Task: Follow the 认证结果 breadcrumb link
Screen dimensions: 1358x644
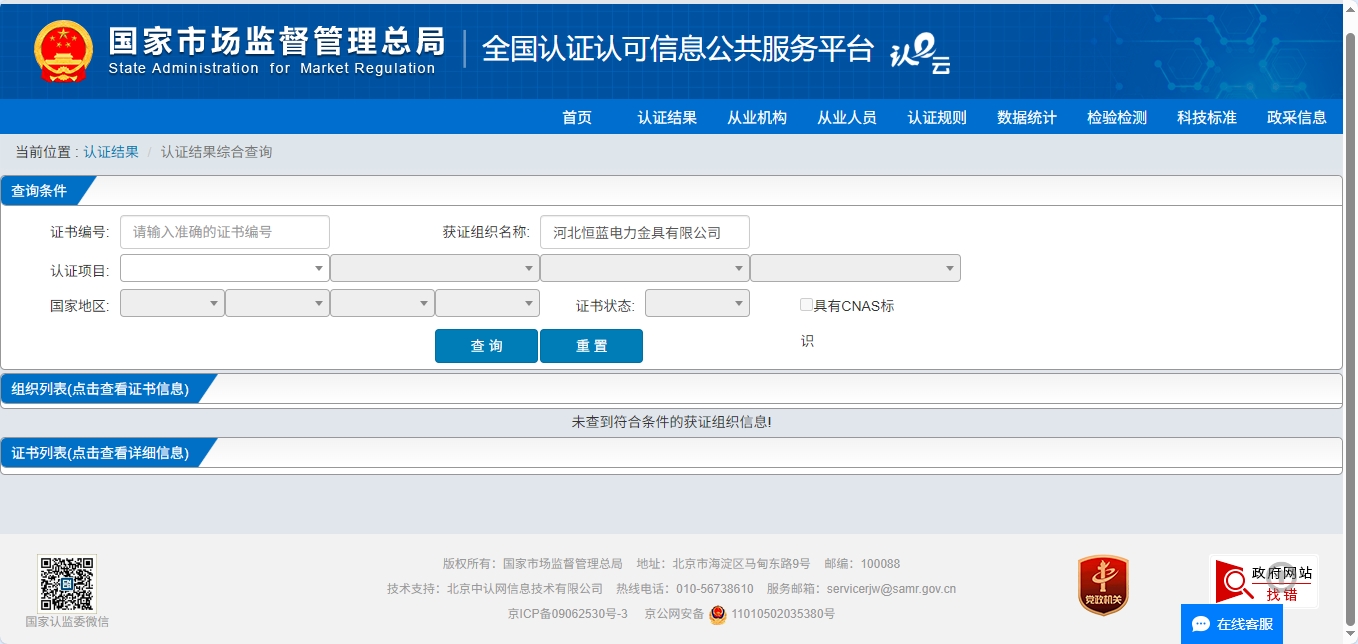Action: tap(111, 152)
